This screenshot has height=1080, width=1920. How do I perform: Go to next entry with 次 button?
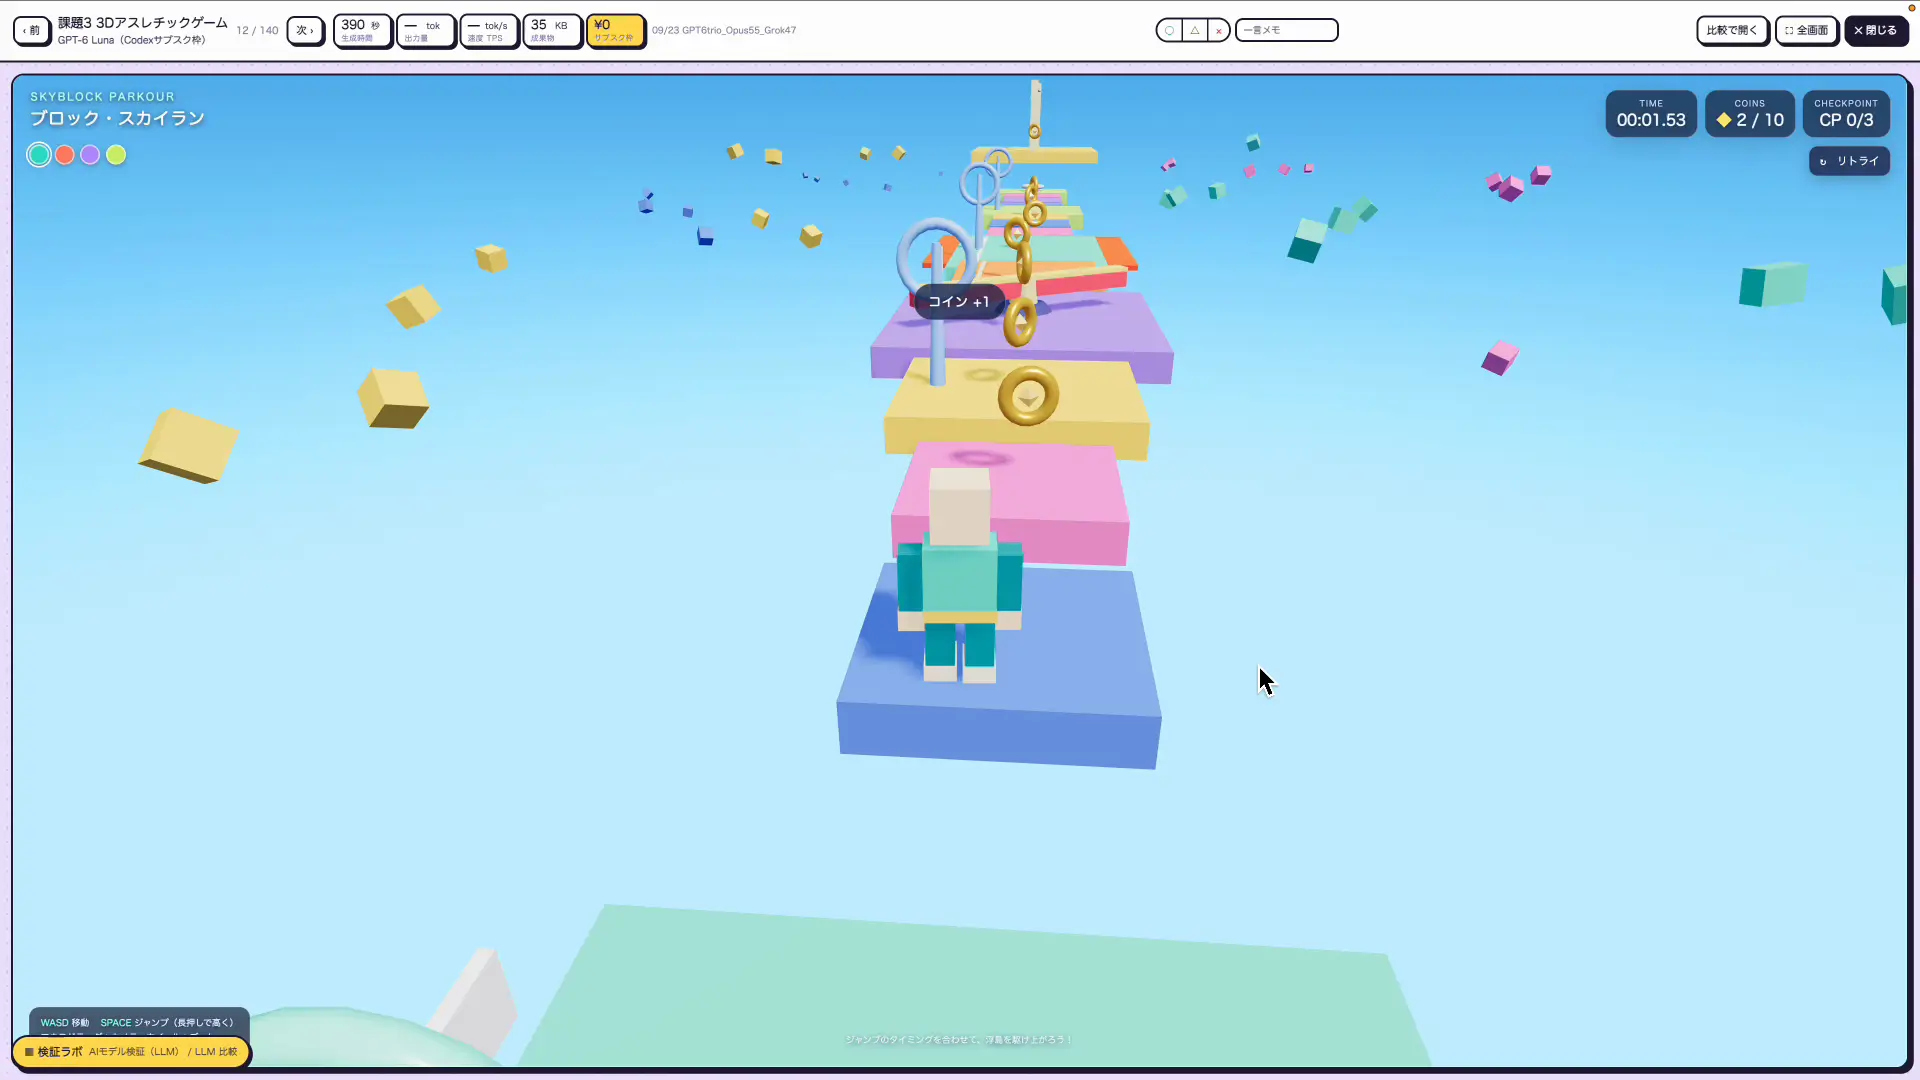click(x=305, y=30)
